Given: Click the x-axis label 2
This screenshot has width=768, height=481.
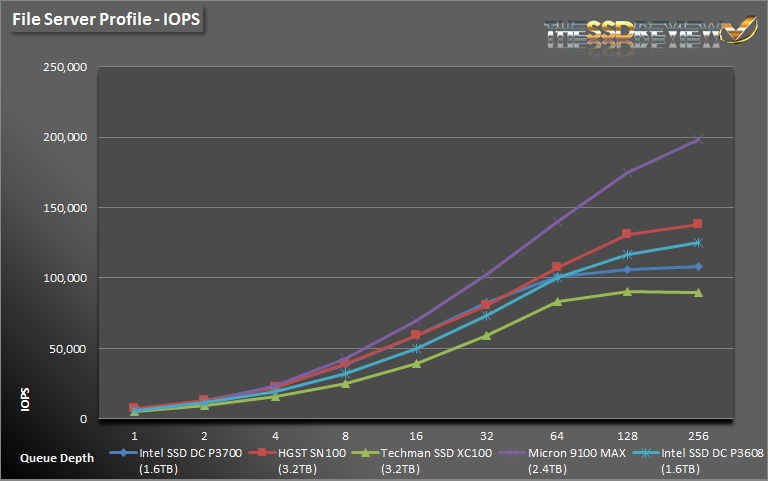Looking at the screenshot, I should click(204, 436).
